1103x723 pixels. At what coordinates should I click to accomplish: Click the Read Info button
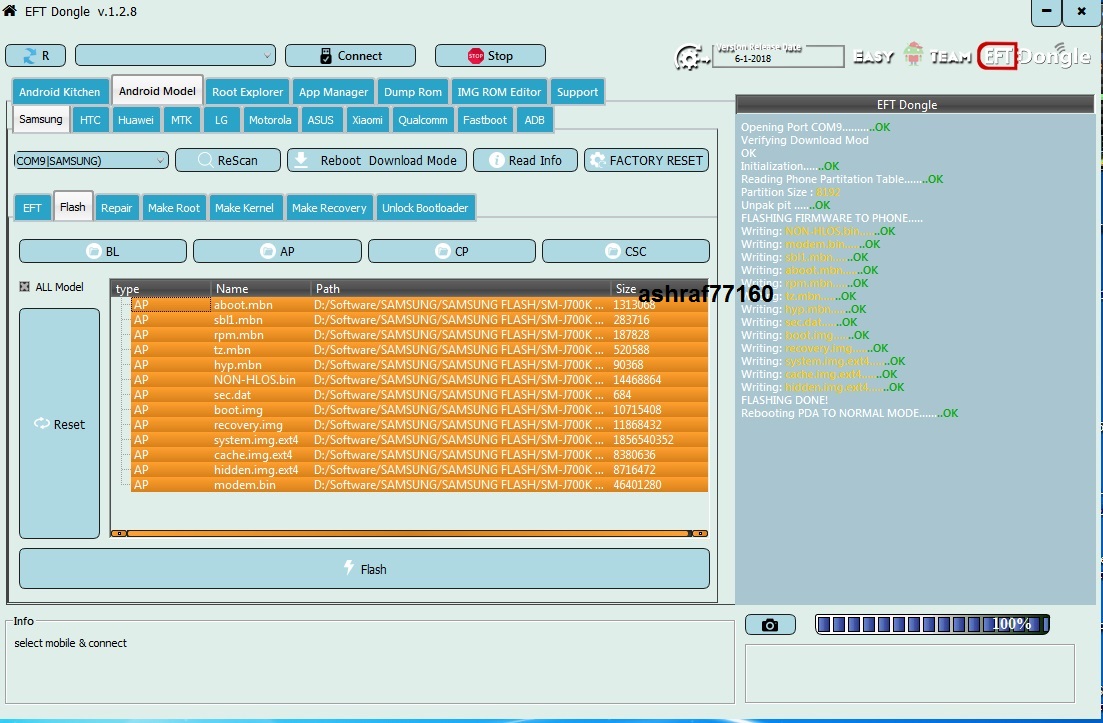click(x=525, y=160)
